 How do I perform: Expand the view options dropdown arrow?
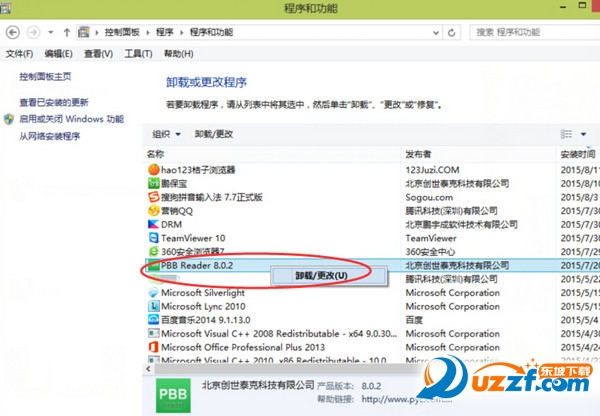coord(584,133)
